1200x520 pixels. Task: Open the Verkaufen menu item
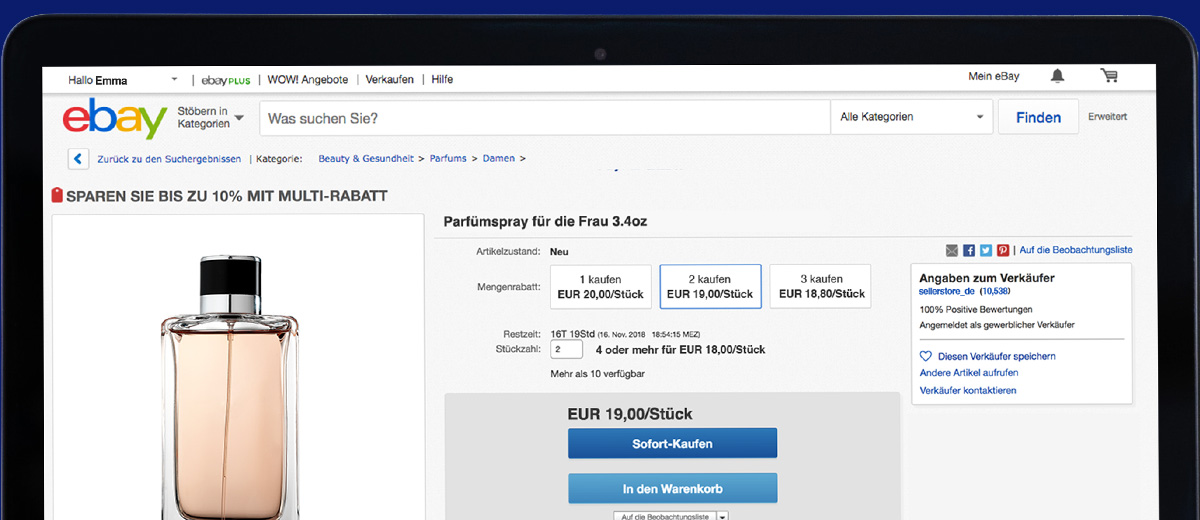pos(390,80)
